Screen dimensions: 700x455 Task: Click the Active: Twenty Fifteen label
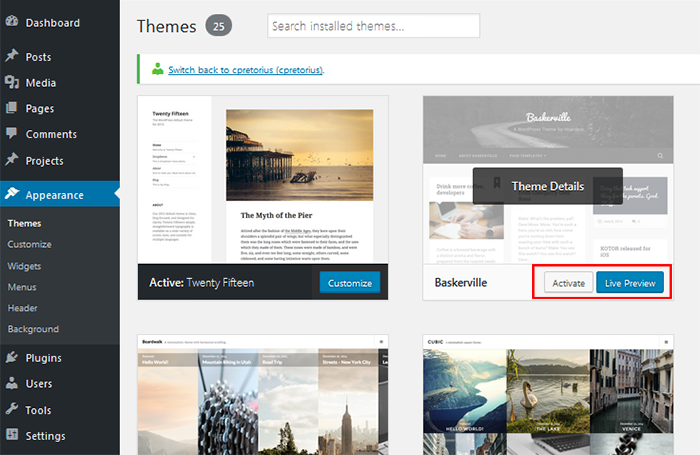[201, 283]
